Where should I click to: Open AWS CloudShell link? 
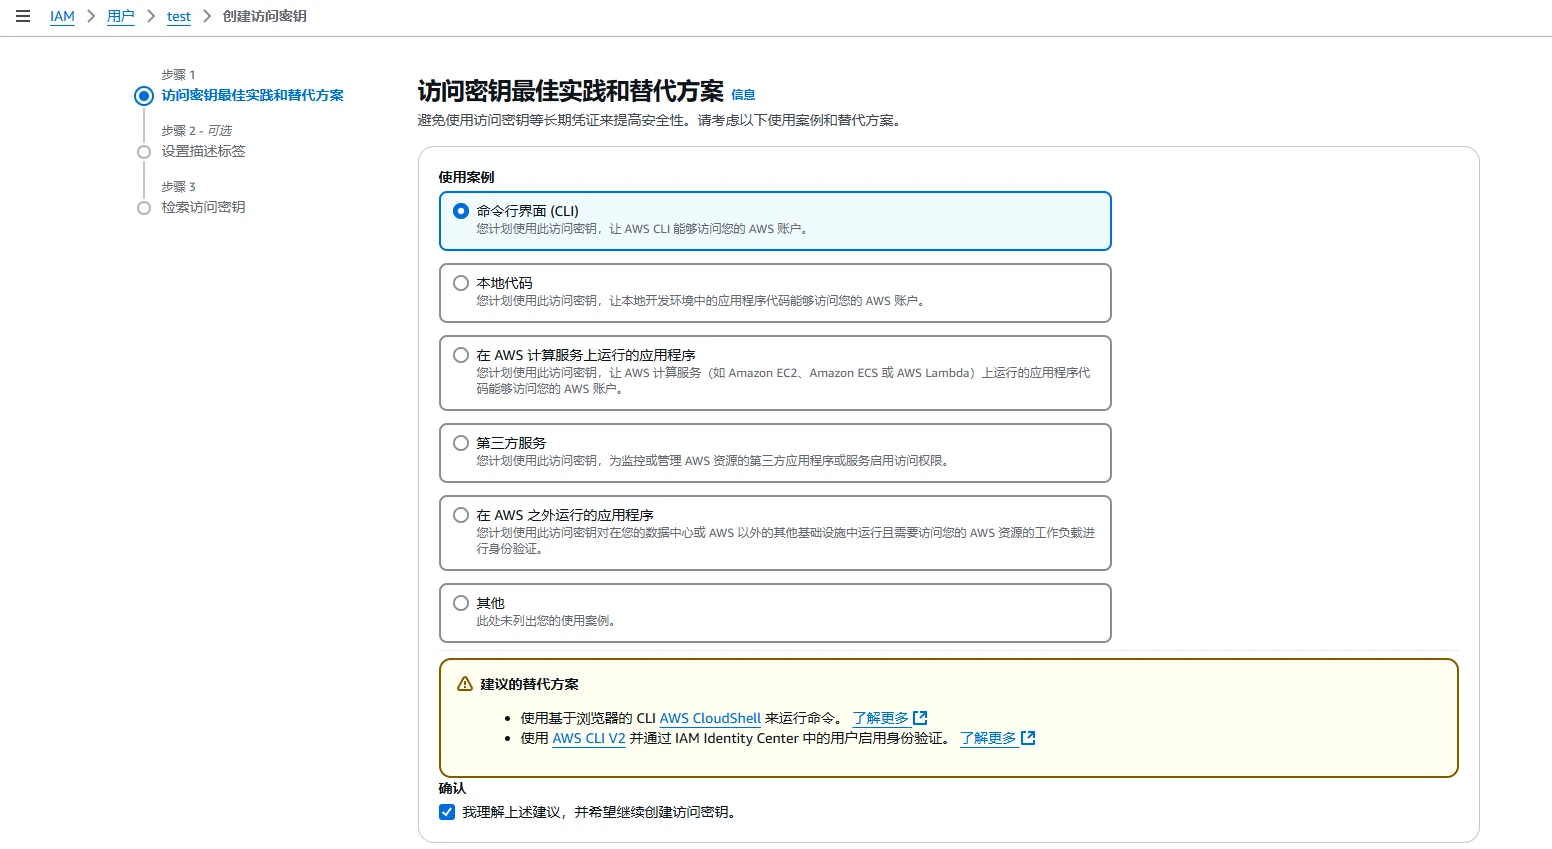[710, 718]
